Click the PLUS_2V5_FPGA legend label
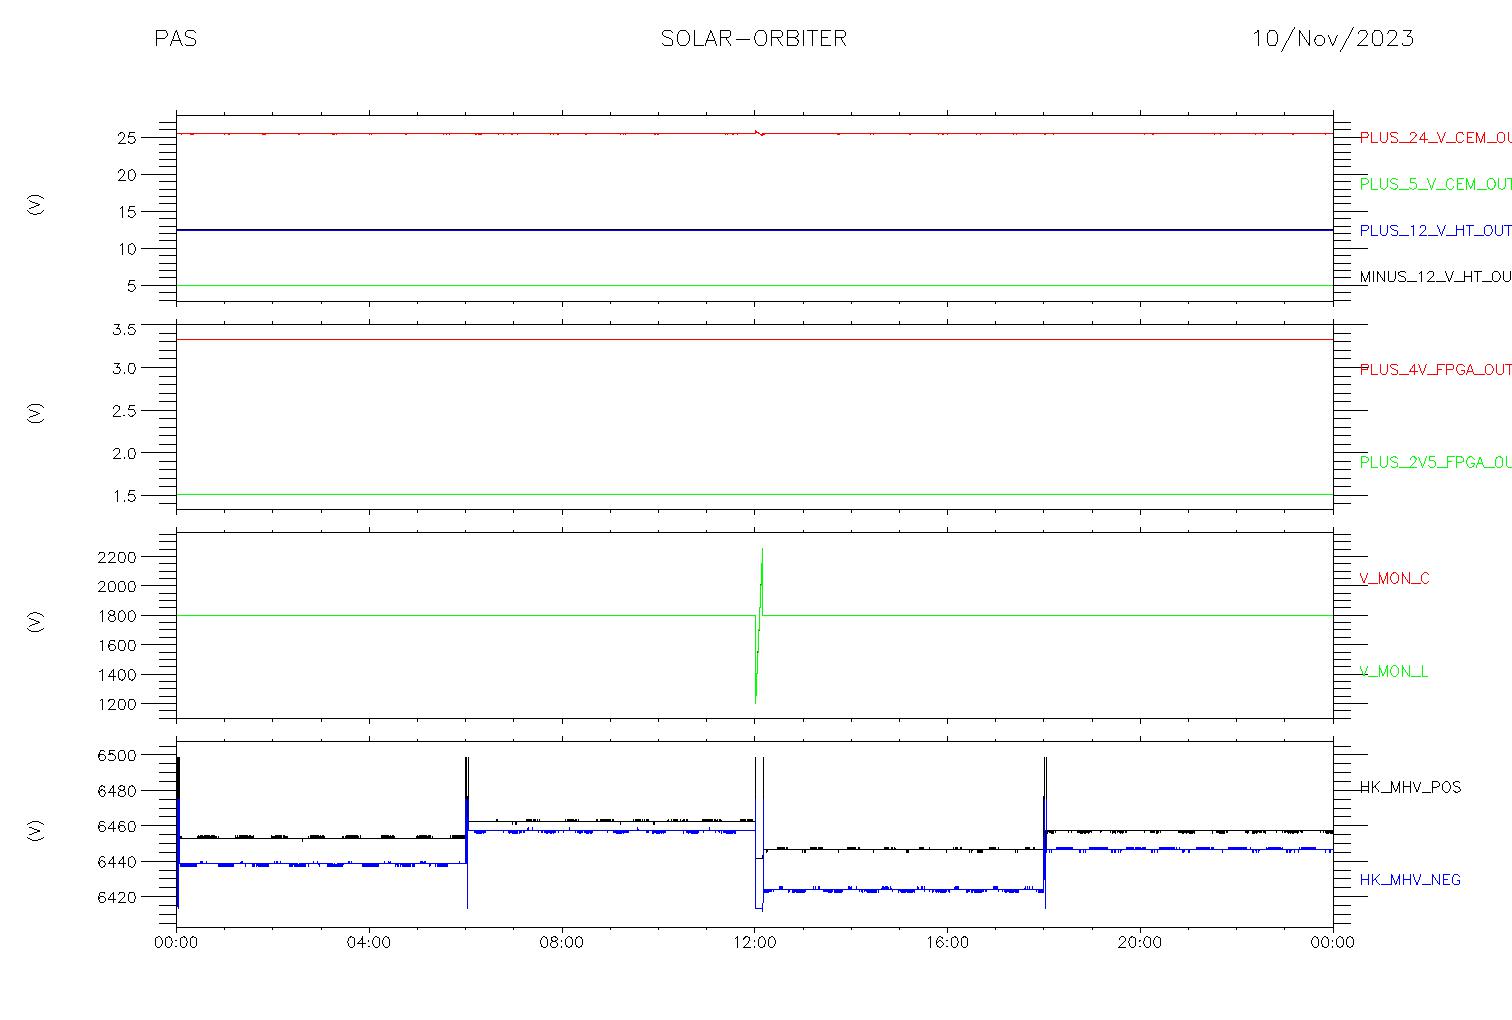The height and width of the screenshot is (1020, 1512). tap(1435, 462)
